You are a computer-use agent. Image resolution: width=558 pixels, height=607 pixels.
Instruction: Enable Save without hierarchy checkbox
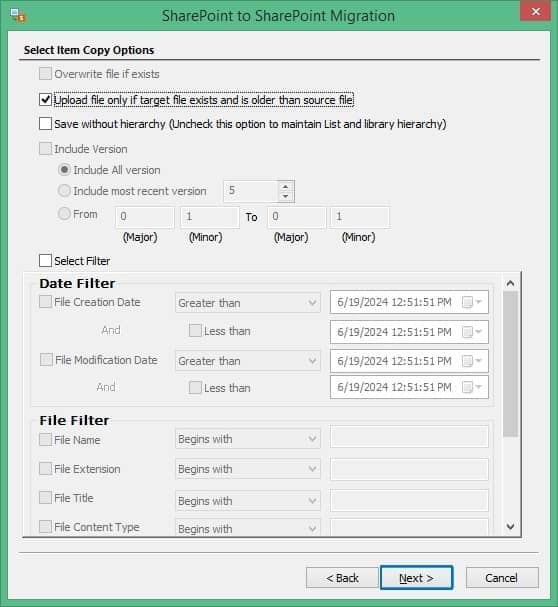tap(45, 123)
